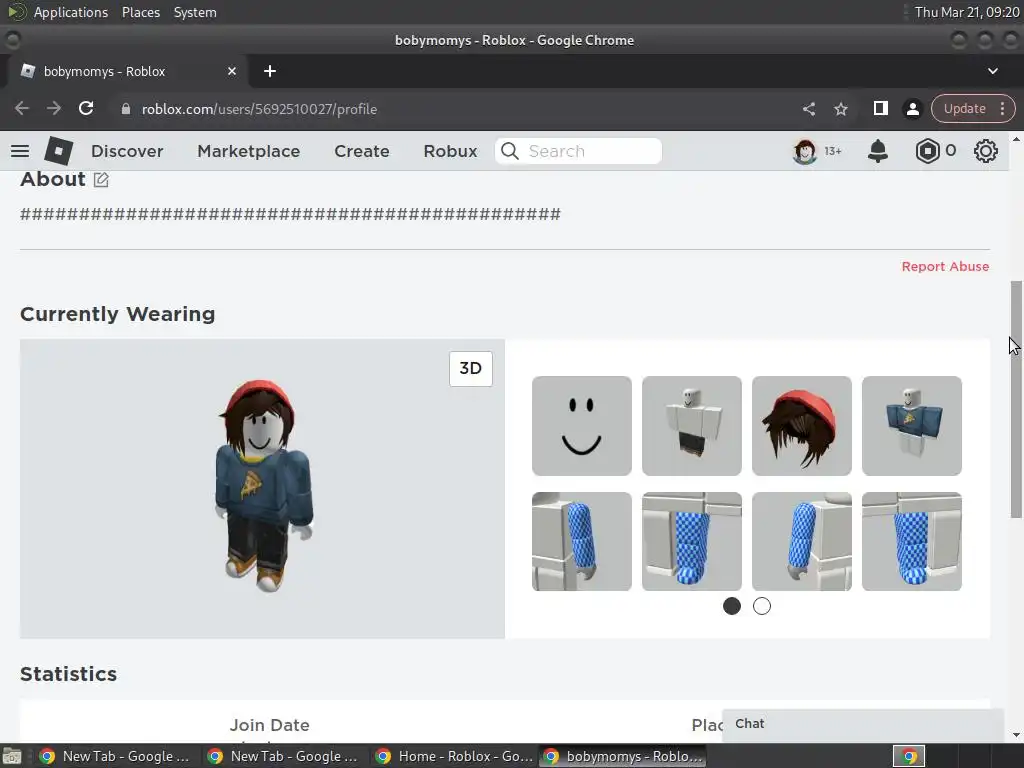Image resolution: width=1024 pixels, height=768 pixels.
Task: Click the user avatar headshot in navbar
Action: (x=805, y=151)
